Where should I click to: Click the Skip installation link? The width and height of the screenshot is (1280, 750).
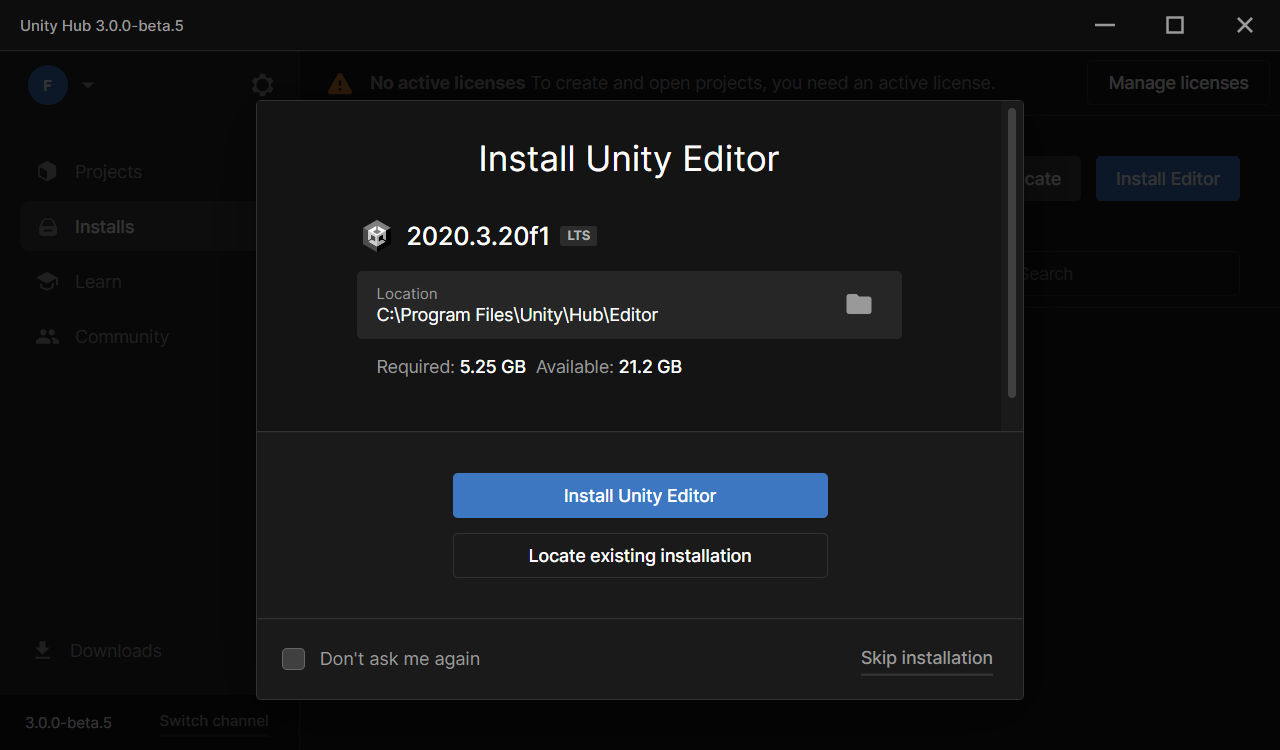pos(926,658)
